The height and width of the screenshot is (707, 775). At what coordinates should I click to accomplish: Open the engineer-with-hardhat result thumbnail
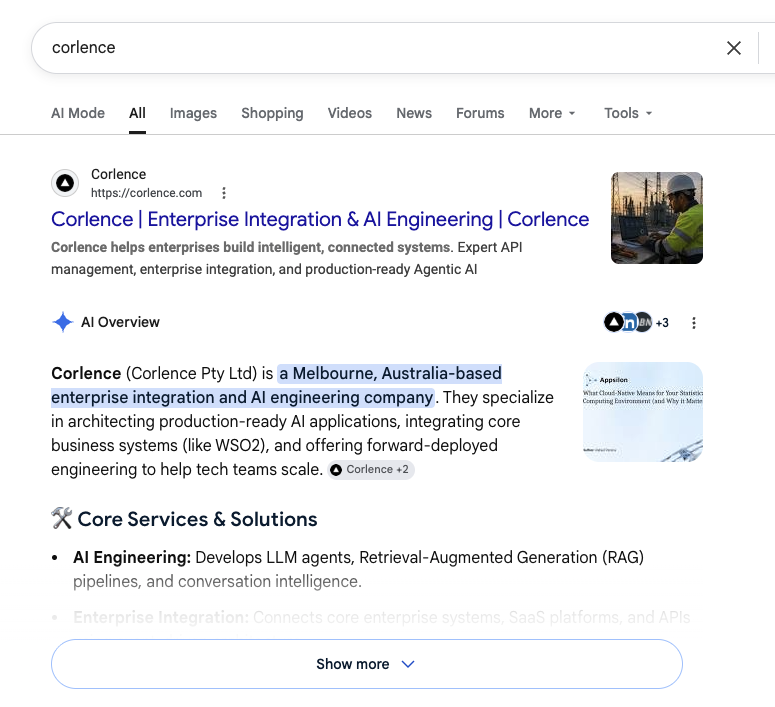656,218
